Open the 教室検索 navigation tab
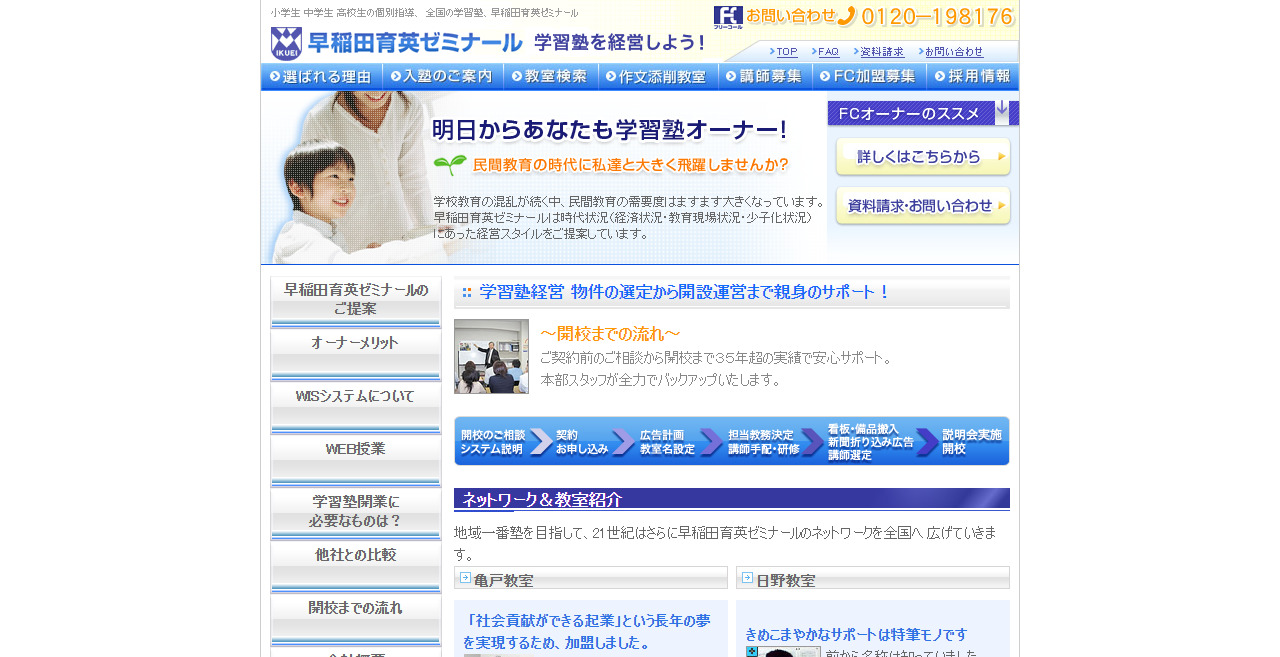 (x=550, y=77)
